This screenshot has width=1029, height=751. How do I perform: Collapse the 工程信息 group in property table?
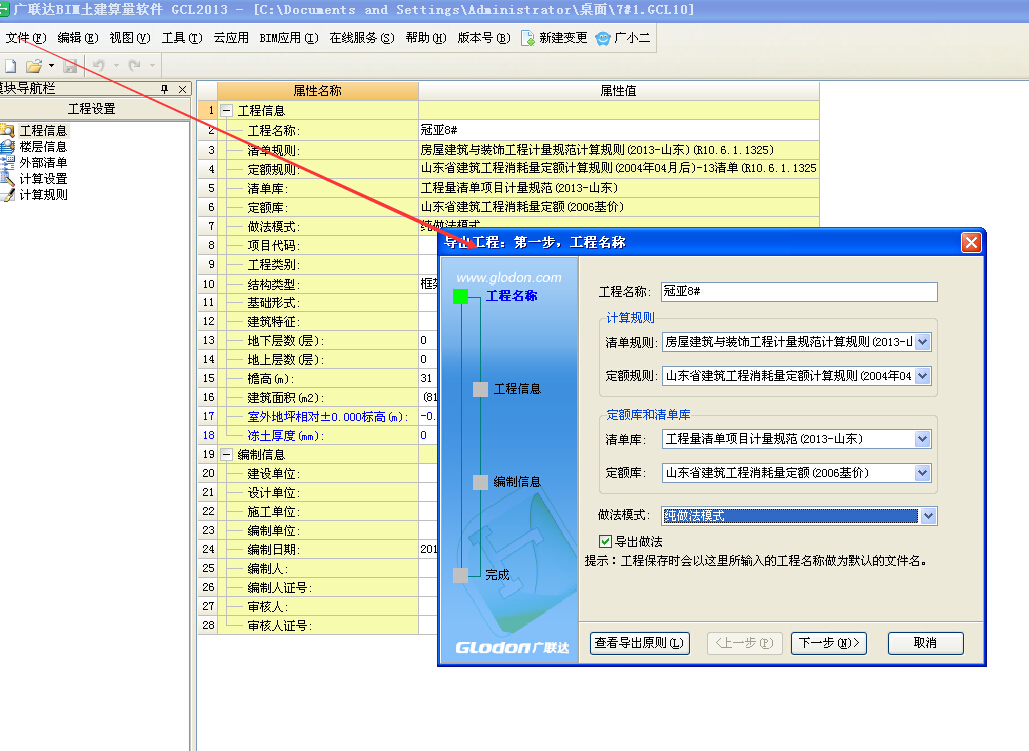(x=226, y=111)
